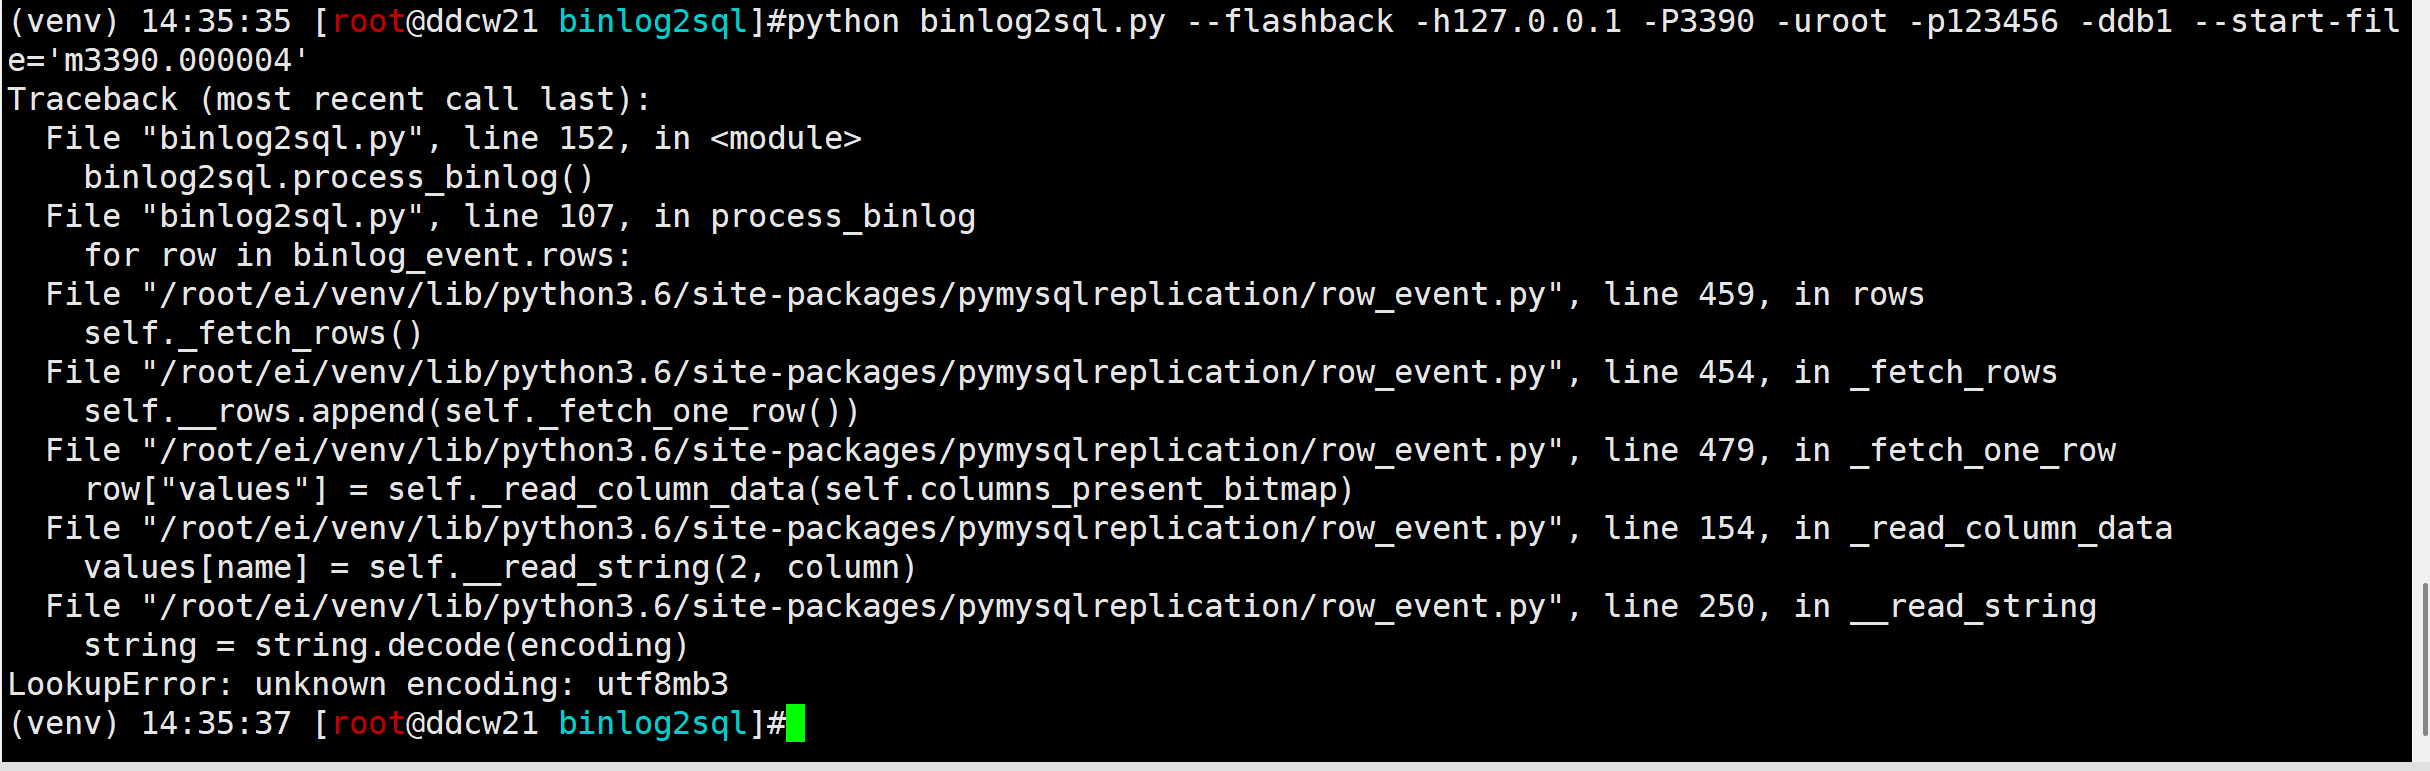
Task: Click the -p123456 password argument
Action: [x=1984, y=21]
